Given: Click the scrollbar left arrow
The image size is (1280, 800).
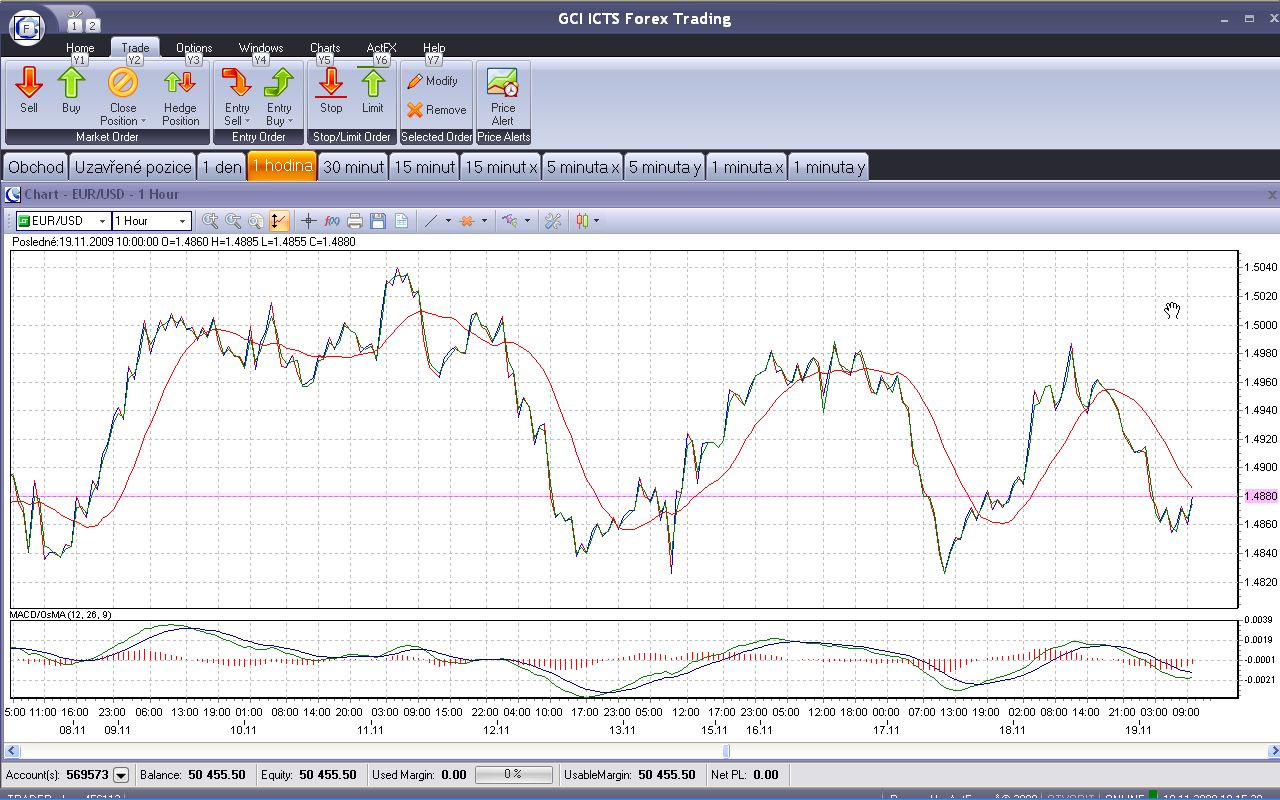Looking at the screenshot, I should [x=11, y=751].
